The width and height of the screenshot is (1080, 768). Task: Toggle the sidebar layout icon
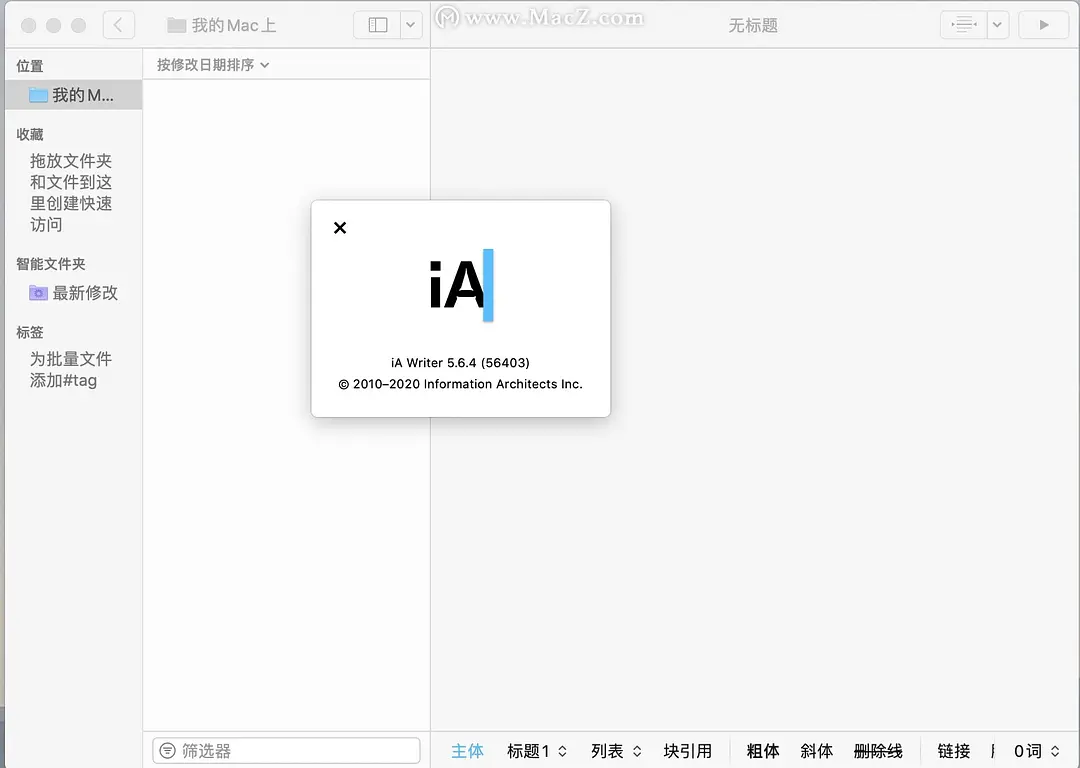[377, 25]
